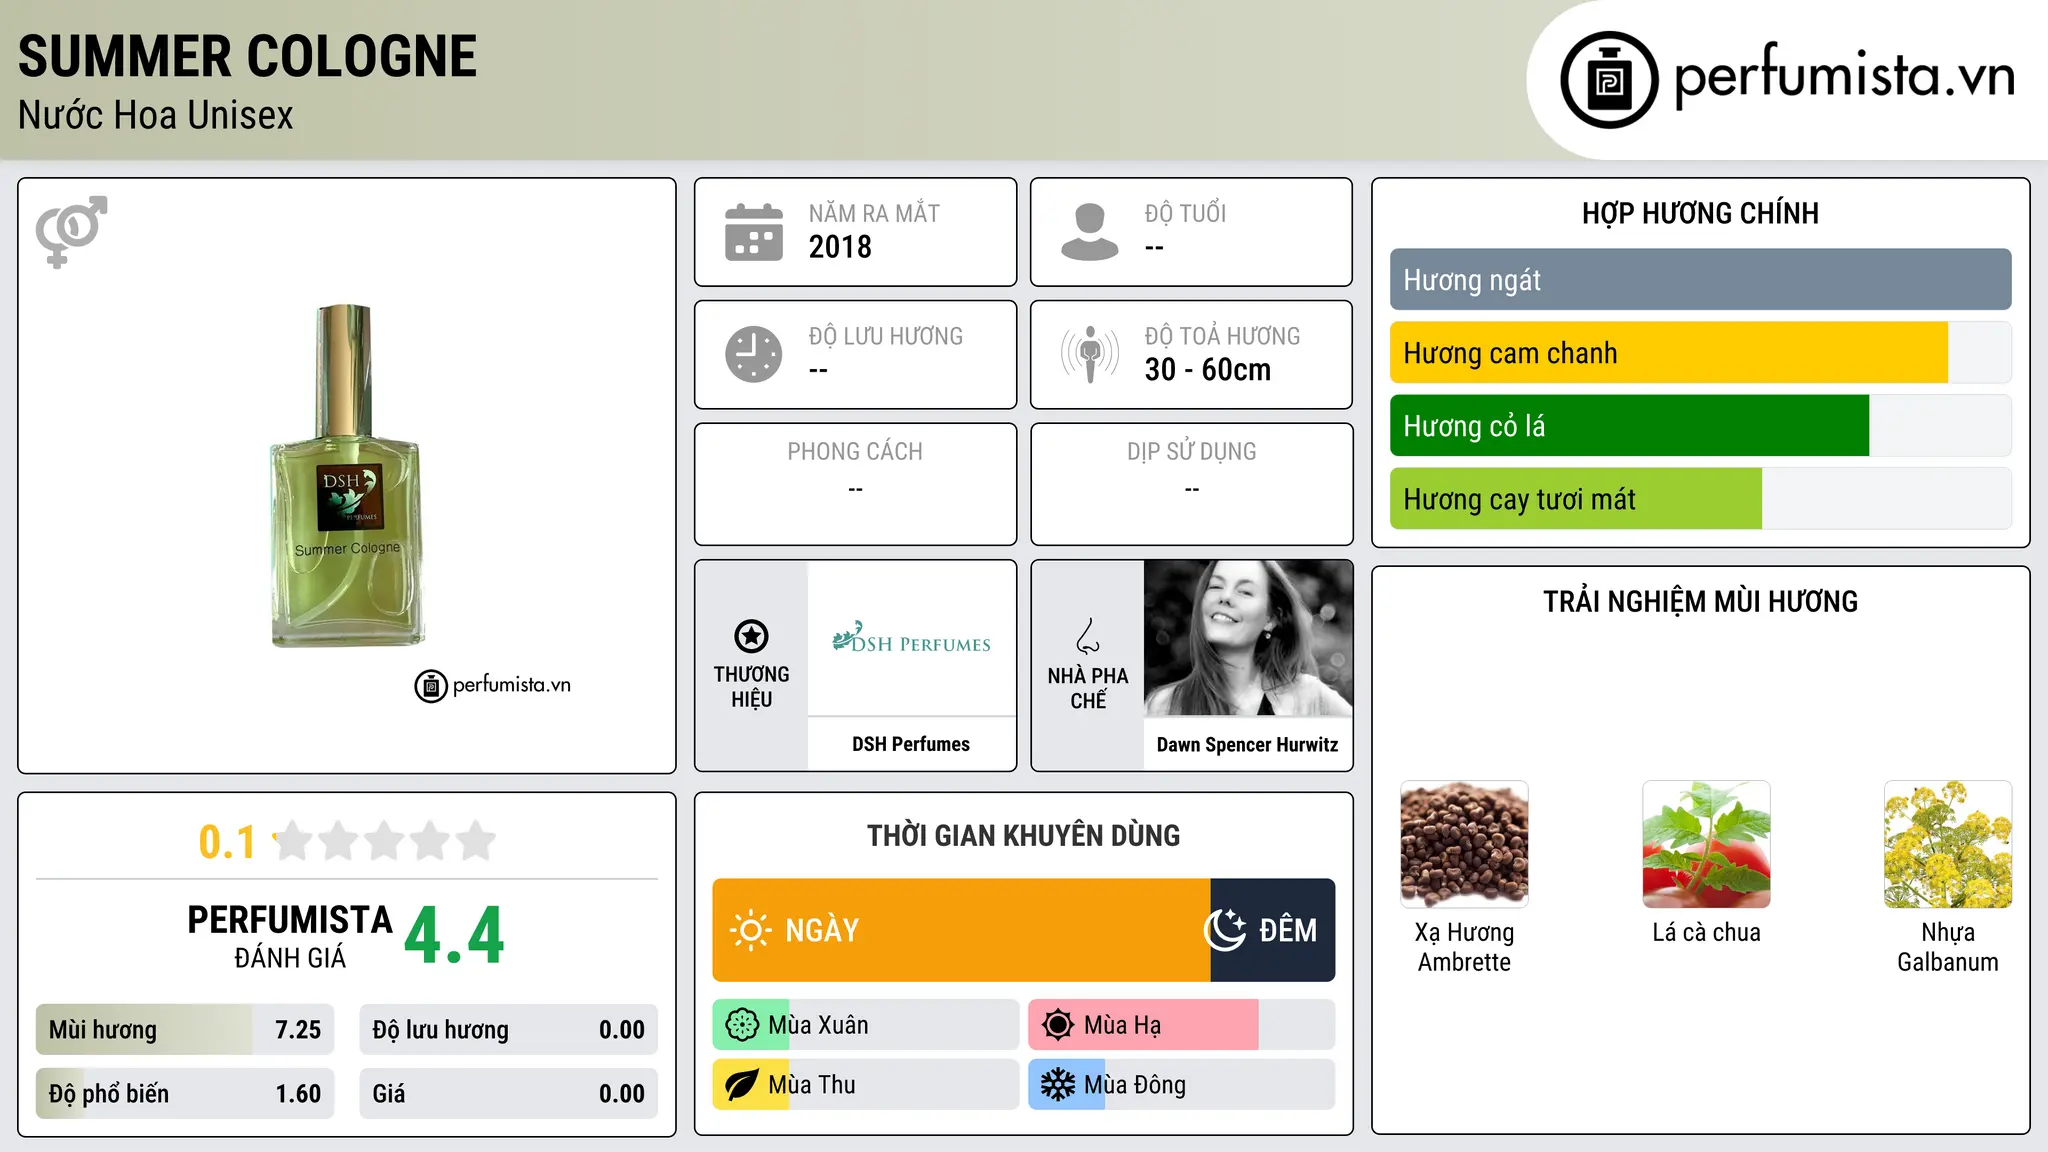
Task: Click the sun icon in the Ngày bar
Action: 750,930
